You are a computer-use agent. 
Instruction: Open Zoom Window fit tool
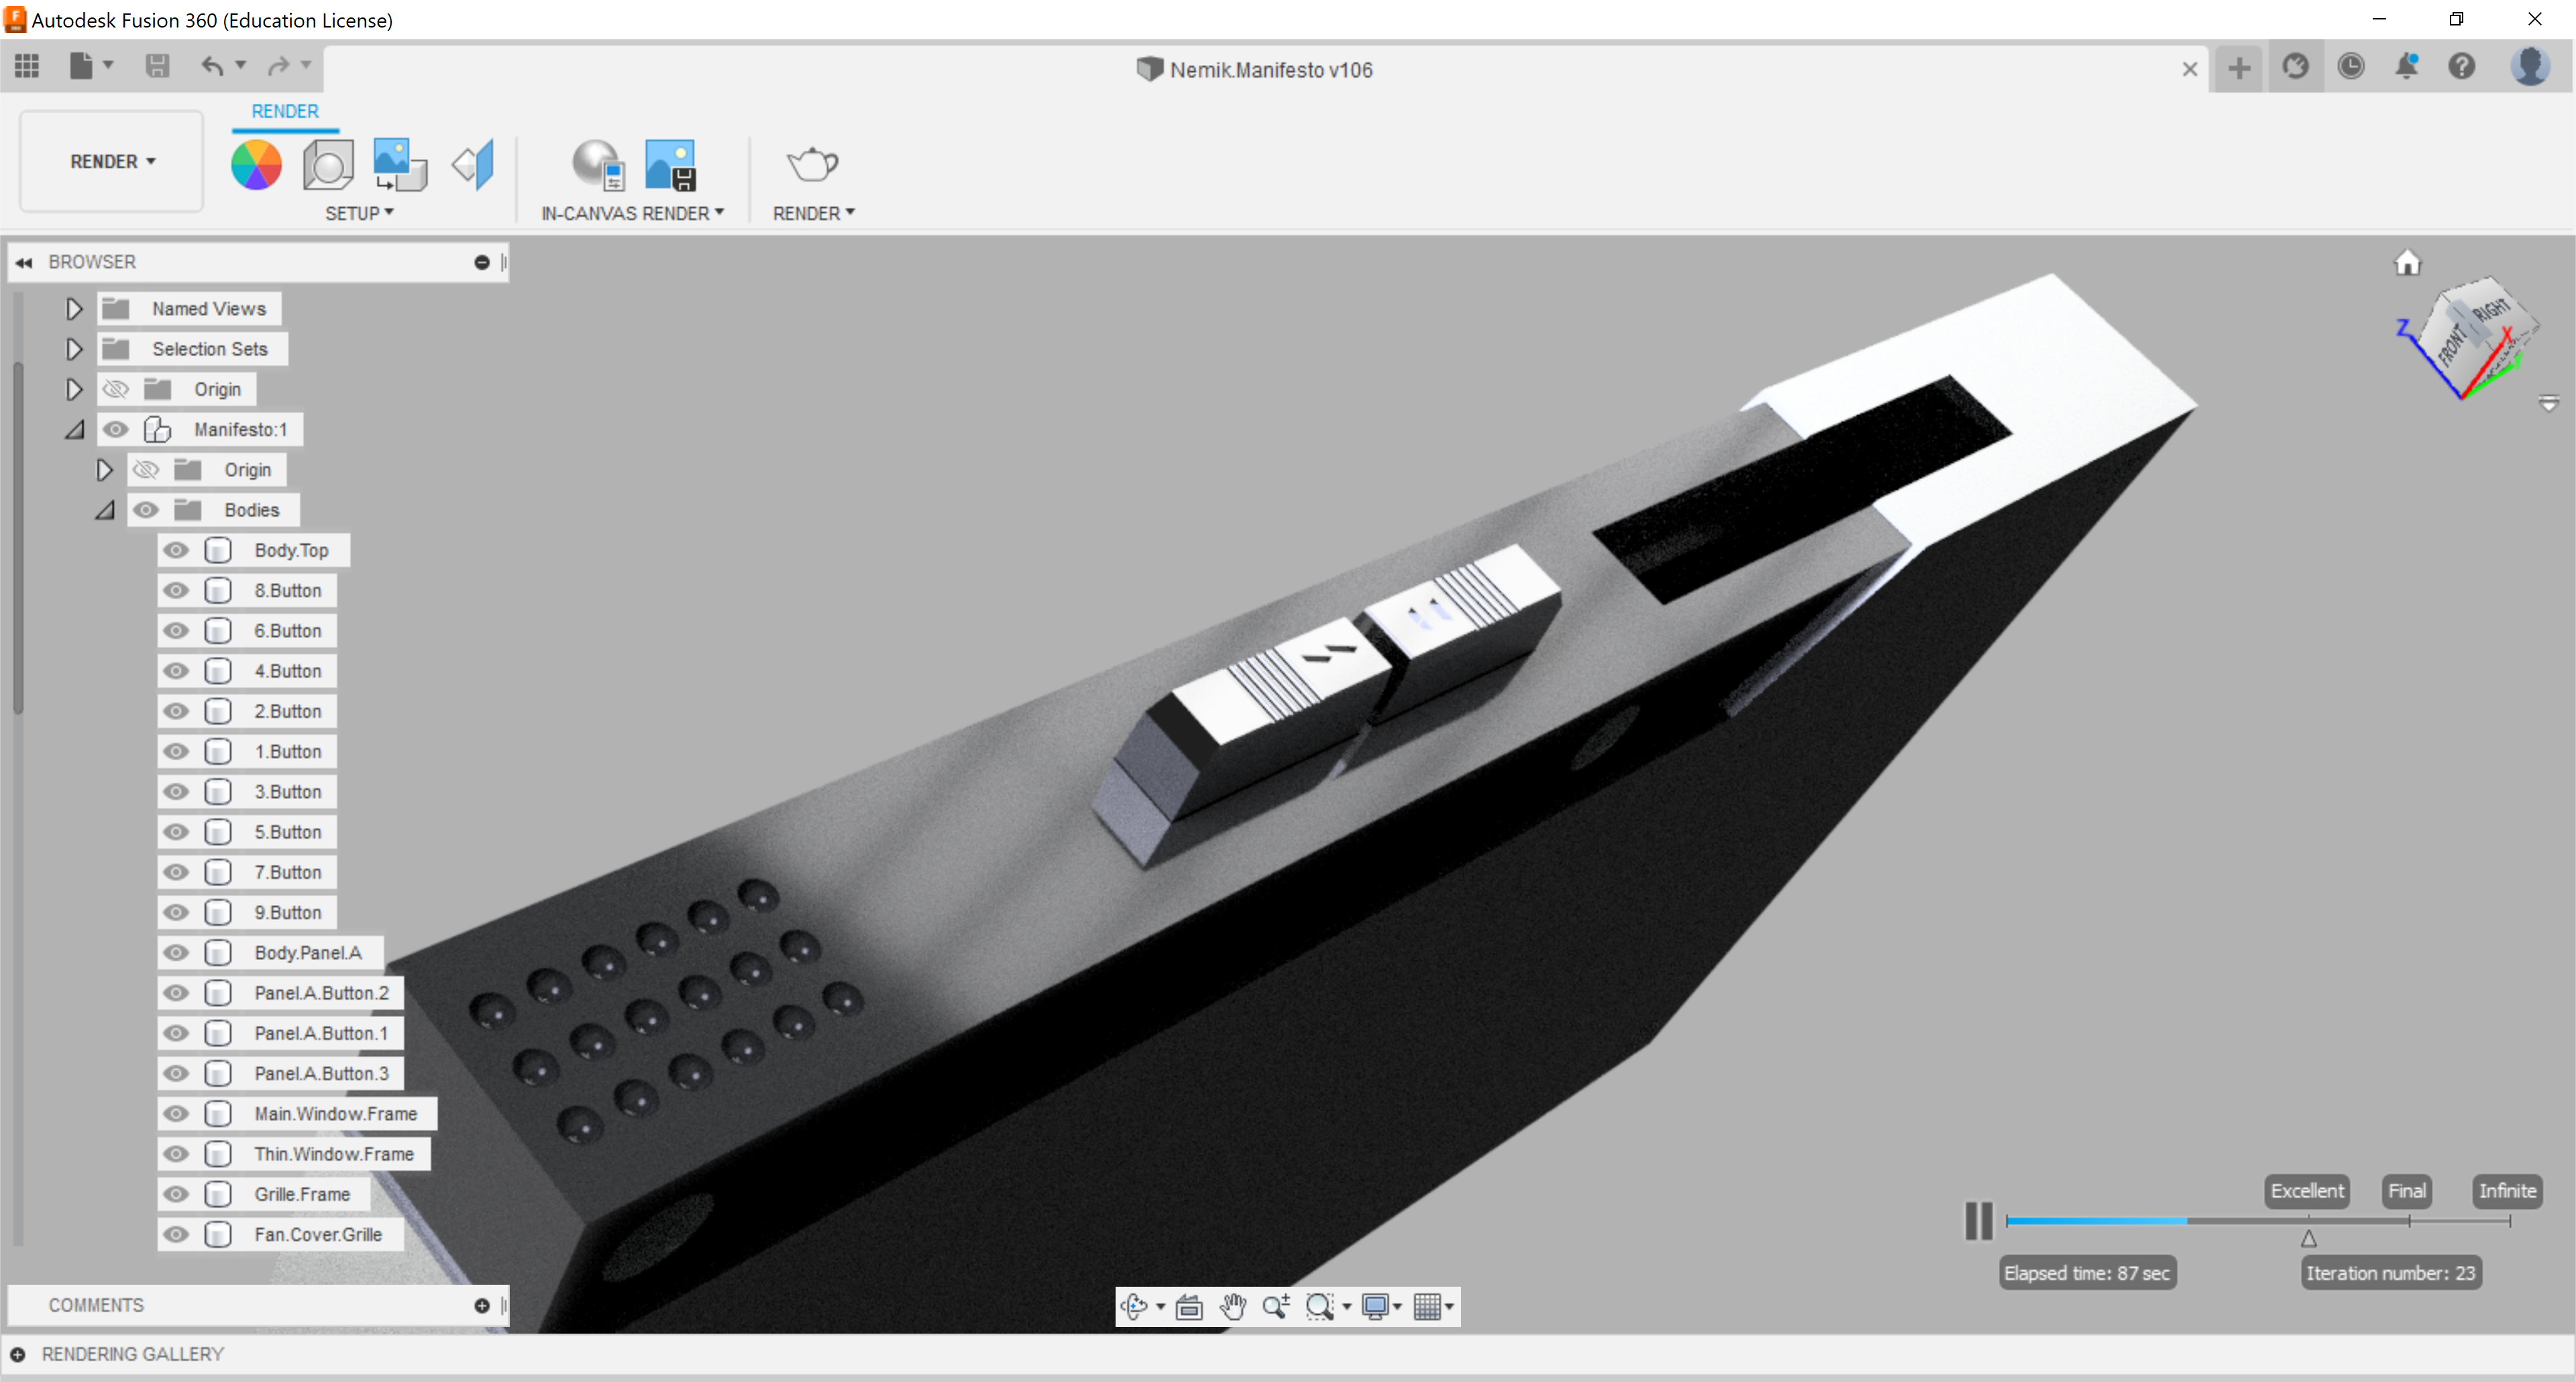[x=1319, y=1306]
